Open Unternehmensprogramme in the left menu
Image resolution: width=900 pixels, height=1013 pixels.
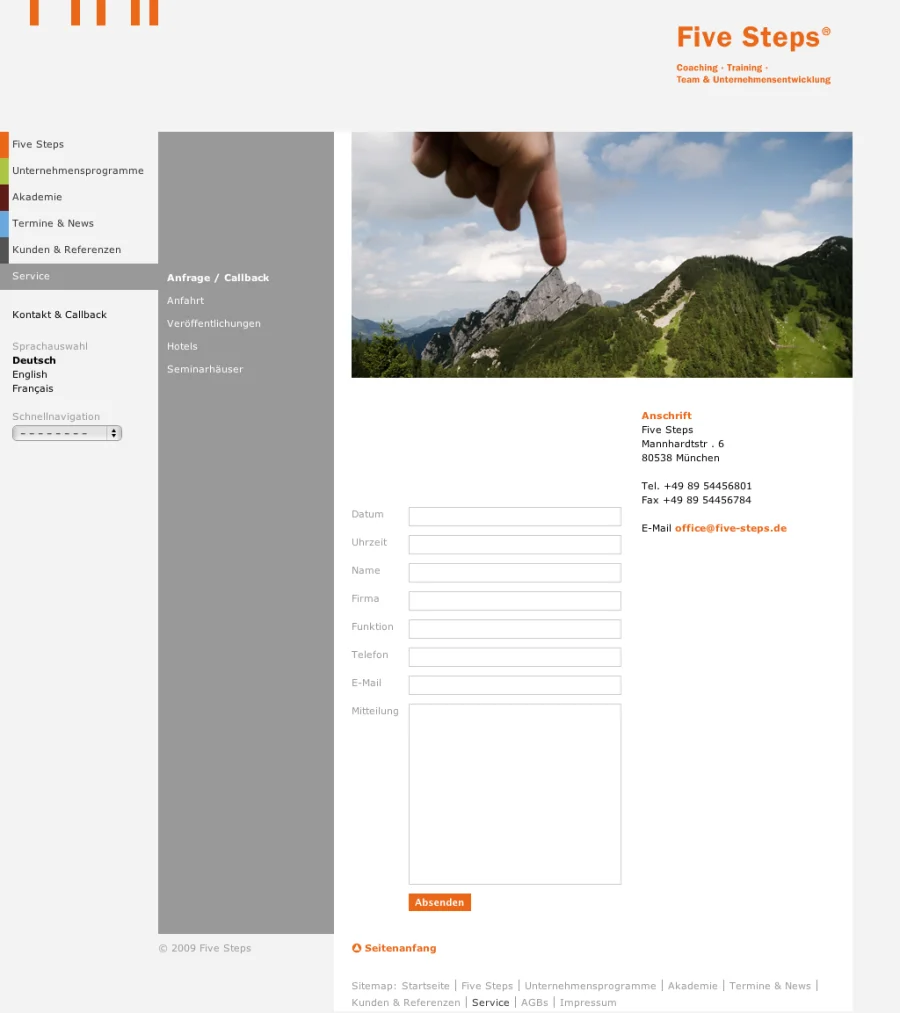78,171
